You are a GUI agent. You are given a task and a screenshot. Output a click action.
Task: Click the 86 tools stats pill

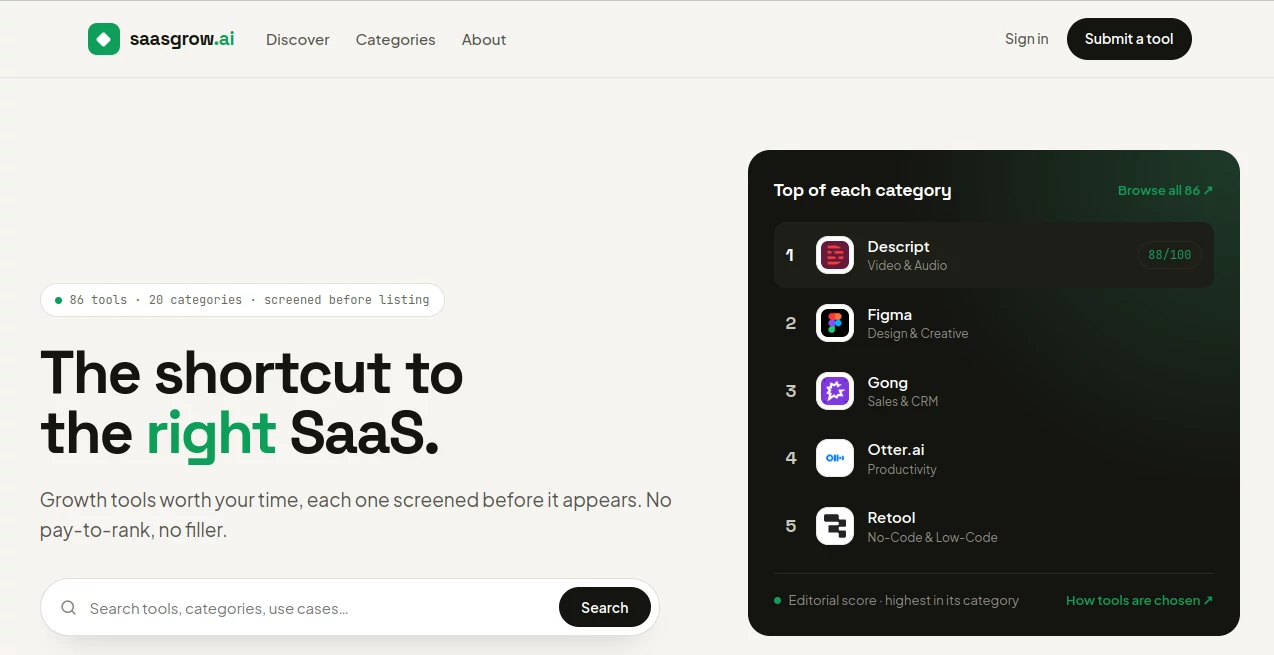pos(242,300)
